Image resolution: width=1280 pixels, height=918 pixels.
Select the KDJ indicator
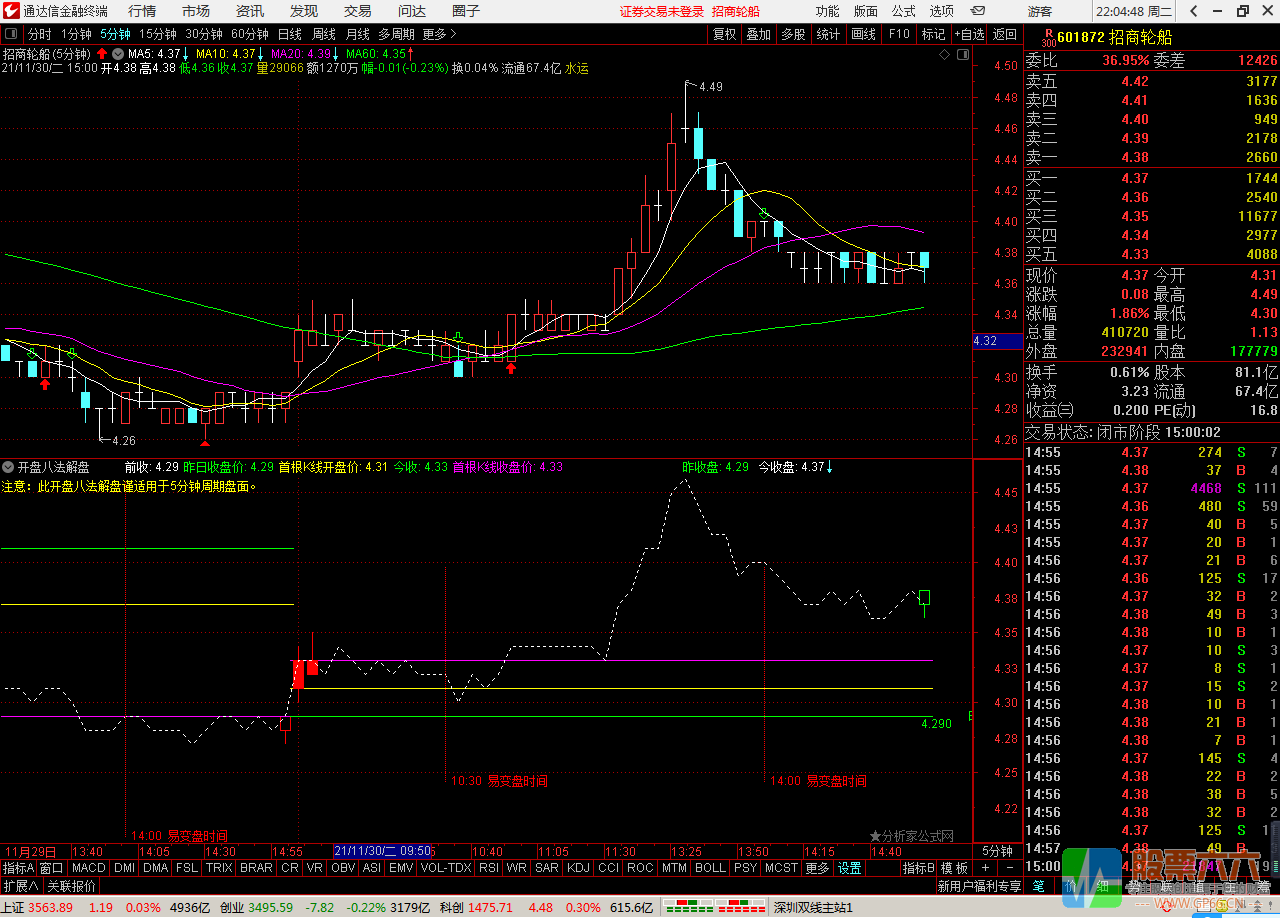tap(578, 868)
